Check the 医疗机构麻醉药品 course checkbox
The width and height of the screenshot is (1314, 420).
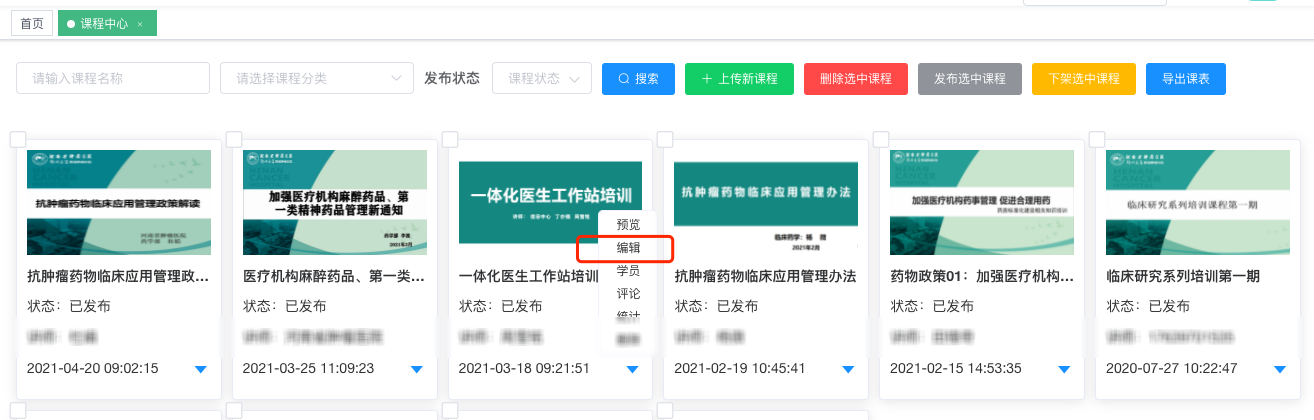(x=234, y=139)
